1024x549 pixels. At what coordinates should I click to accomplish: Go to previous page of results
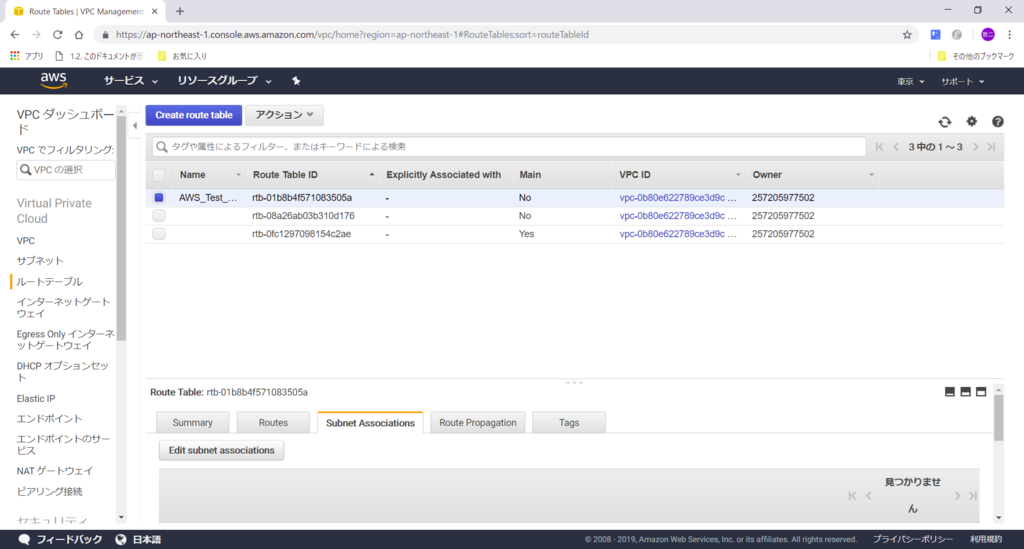(895, 147)
